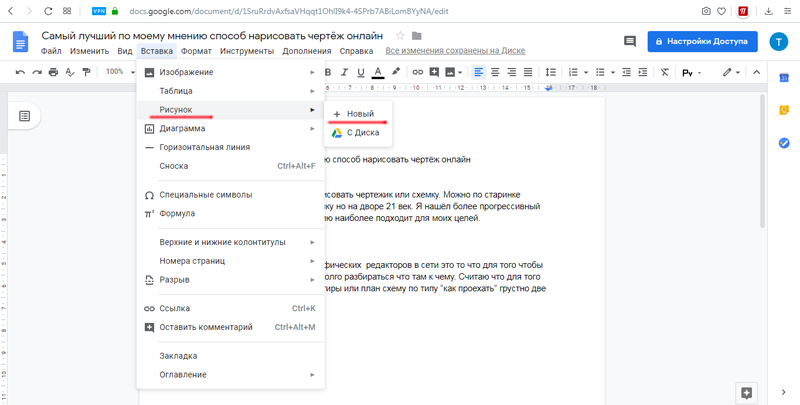Star the document
Image resolution: width=800 pixels, height=405 pixels.
coord(401,36)
